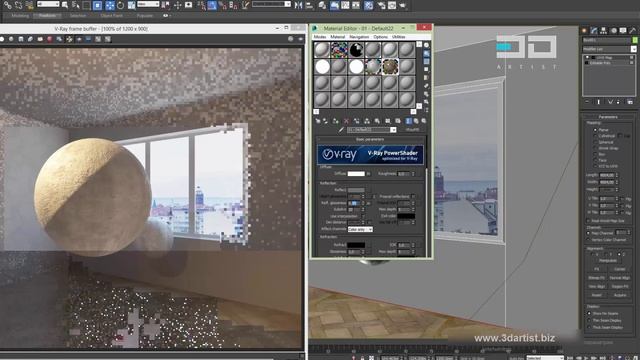640x360 pixels.
Task: Open the Options menu in Material Editor
Action: pyautogui.click(x=380, y=37)
